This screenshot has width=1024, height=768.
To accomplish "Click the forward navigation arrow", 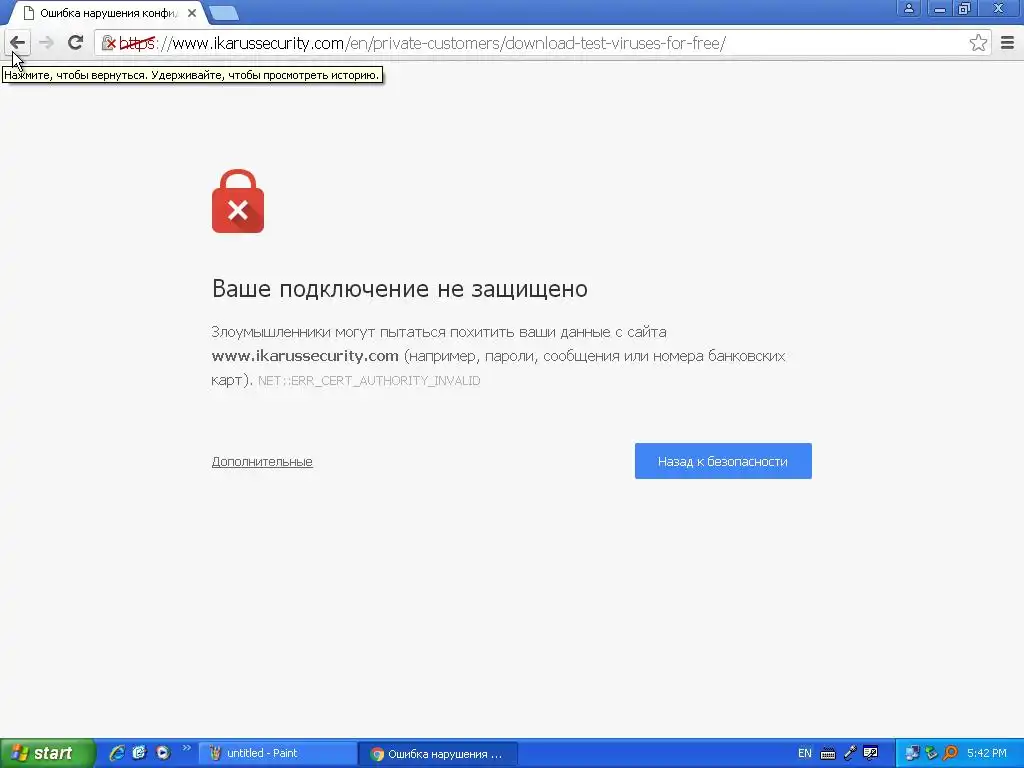I will pyautogui.click(x=46, y=43).
